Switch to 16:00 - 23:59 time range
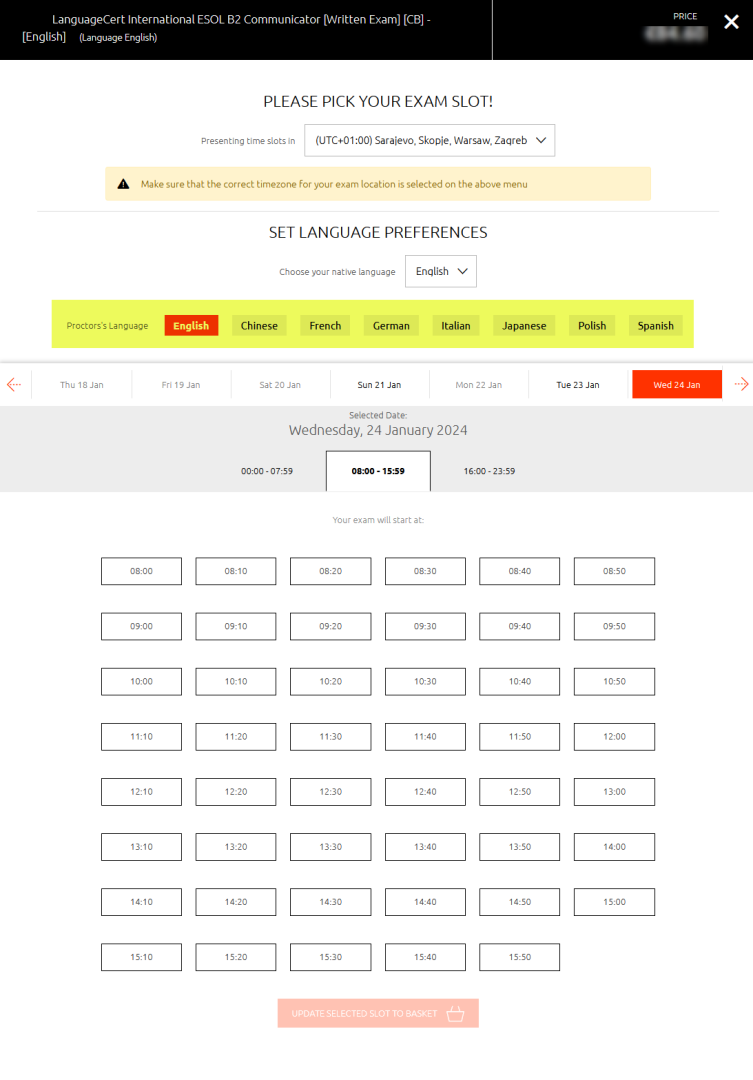The image size is (753, 1080). (x=489, y=471)
